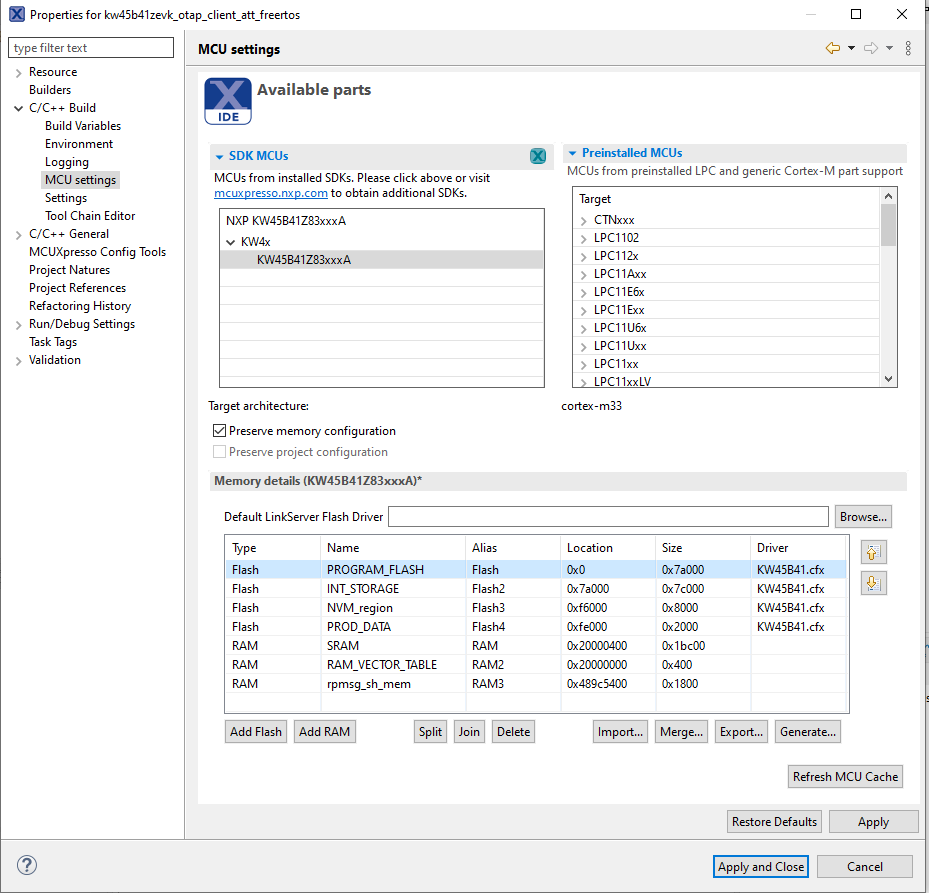Click the forward navigation arrow icon
The height and width of the screenshot is (893, 929).
point(871,49)
